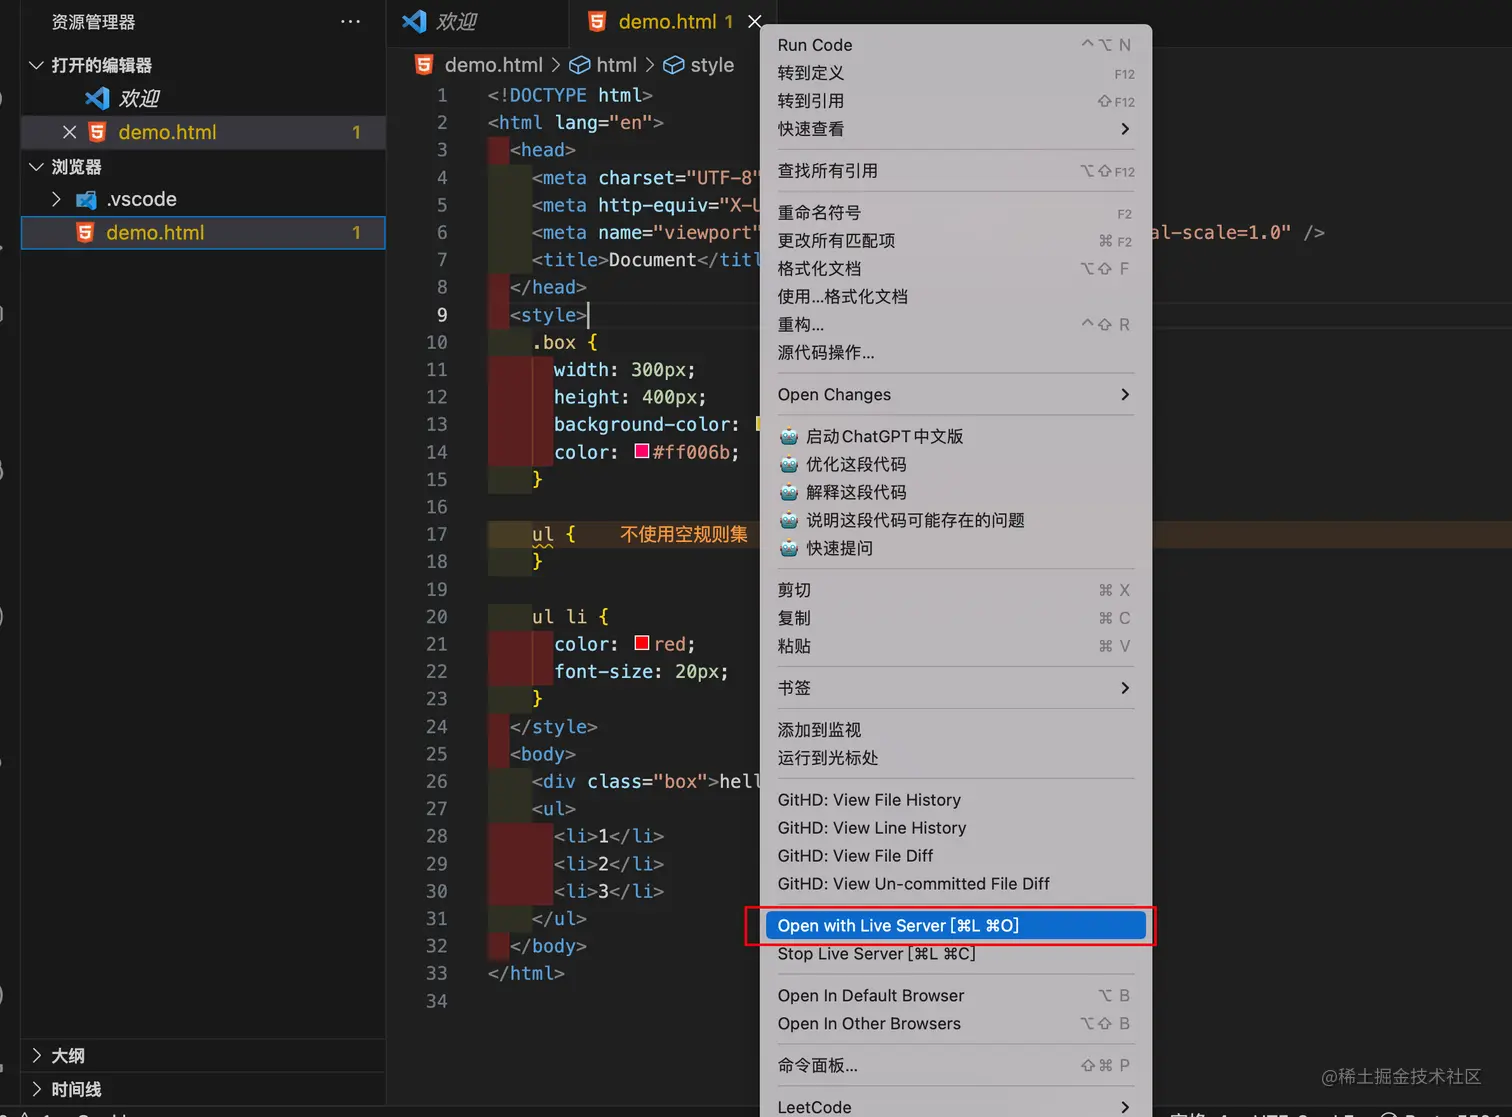Click the VS Code icon beside 欢迎 in open editors
The width and height of the screenshot is (1512, 1117).
click(x=97, y=98)
